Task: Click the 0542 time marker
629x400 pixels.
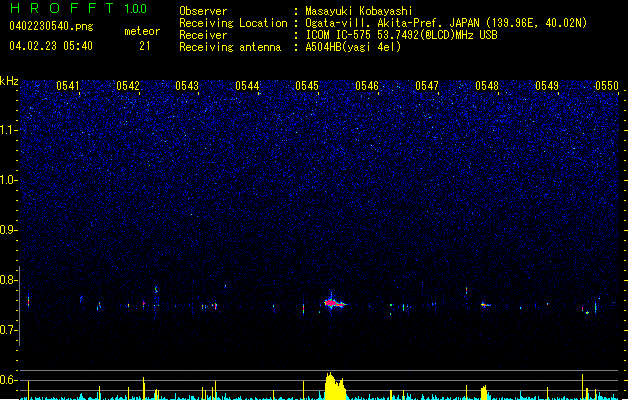Action: tap(128, 86)
